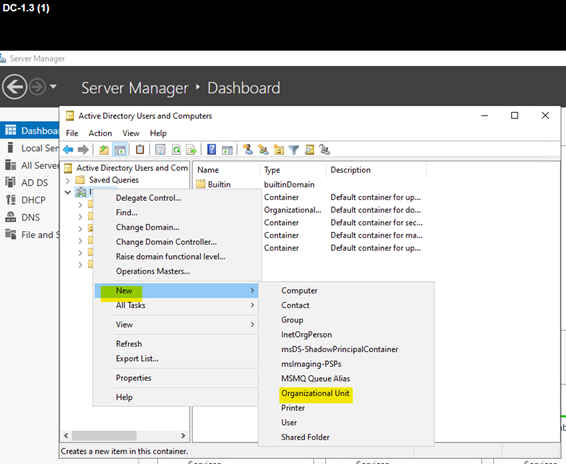
Task: Choose Change Domain Controller... menu entry
Action: (176, 242)
